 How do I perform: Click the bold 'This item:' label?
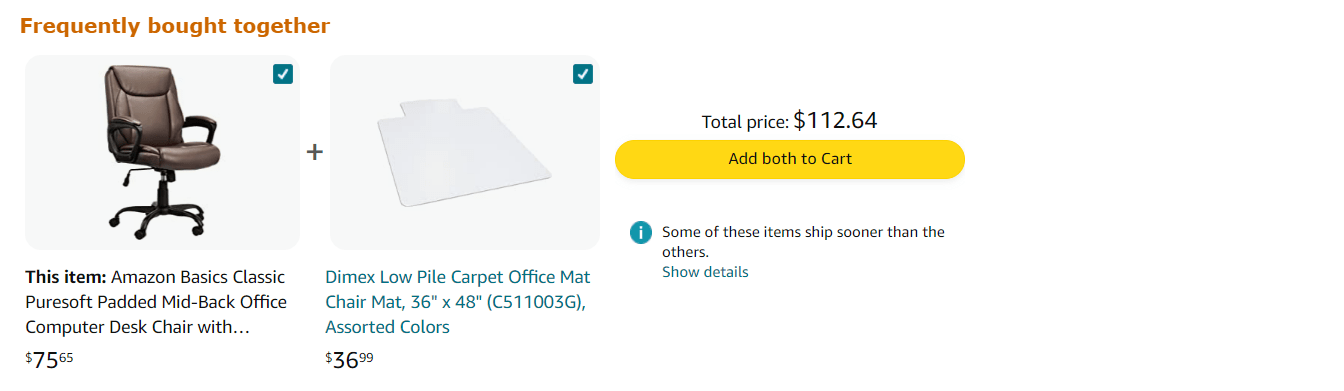tap(66, 277)
